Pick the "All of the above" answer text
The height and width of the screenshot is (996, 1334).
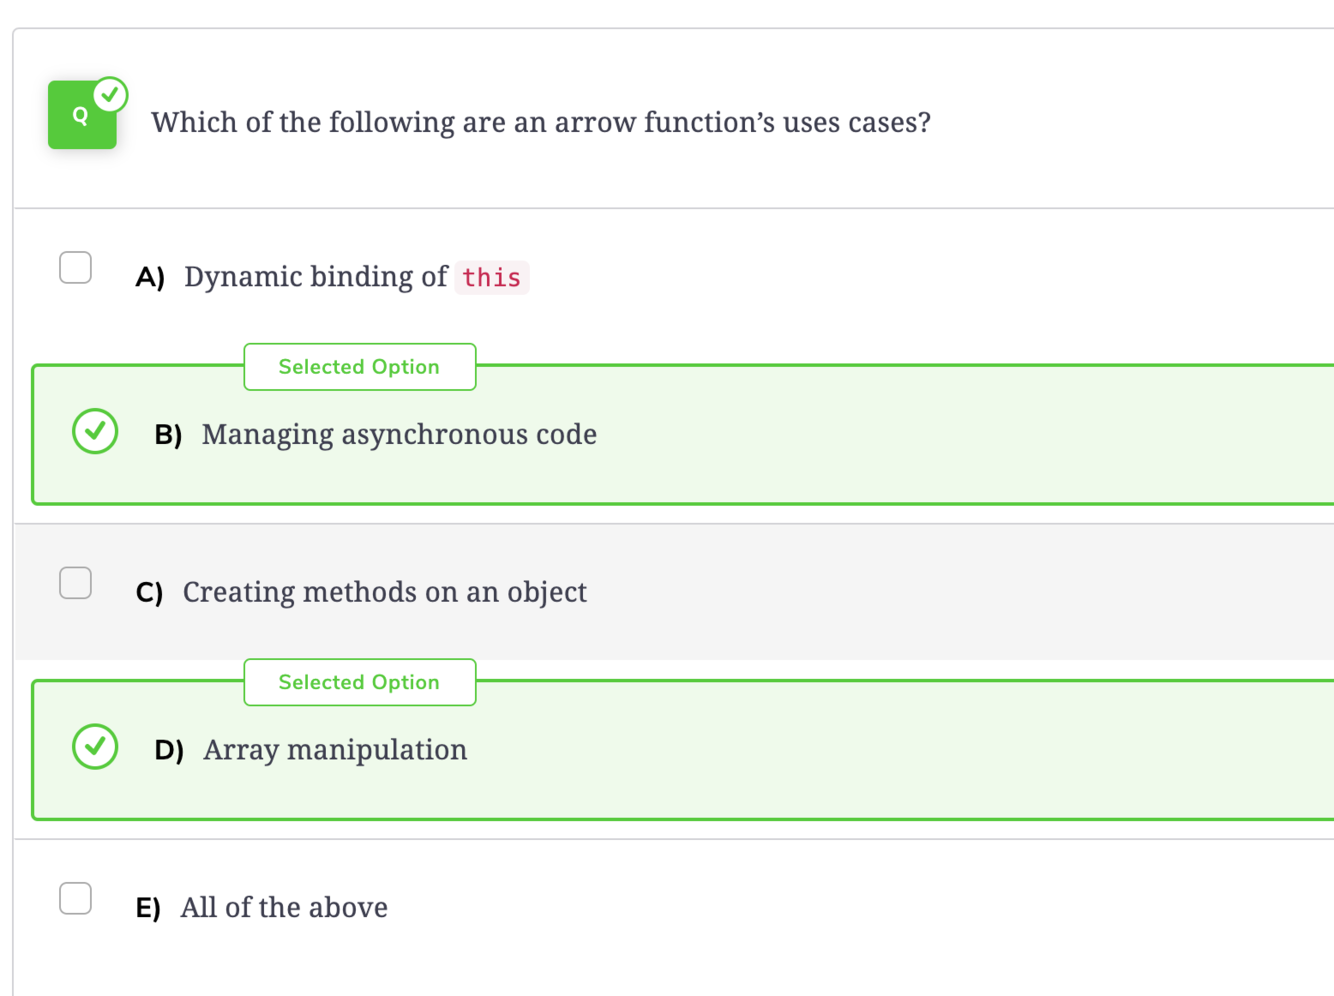point(284,907)
